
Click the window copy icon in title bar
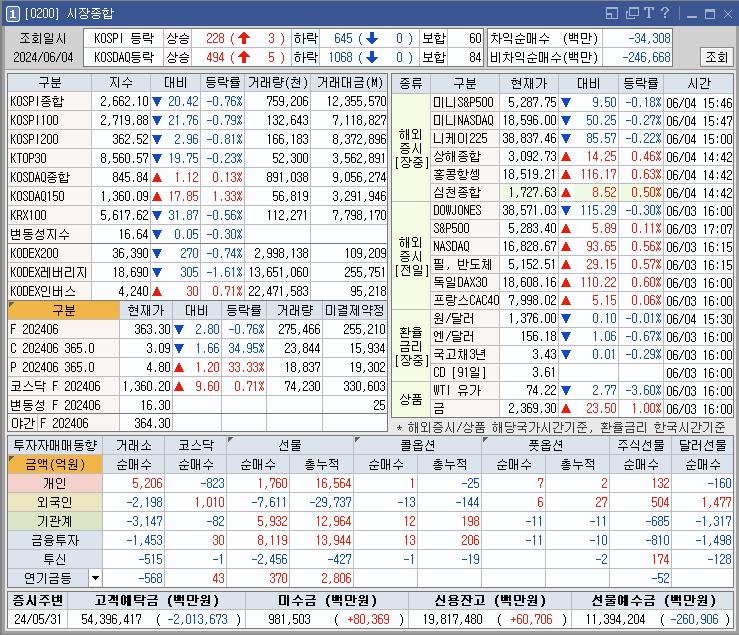632,13
